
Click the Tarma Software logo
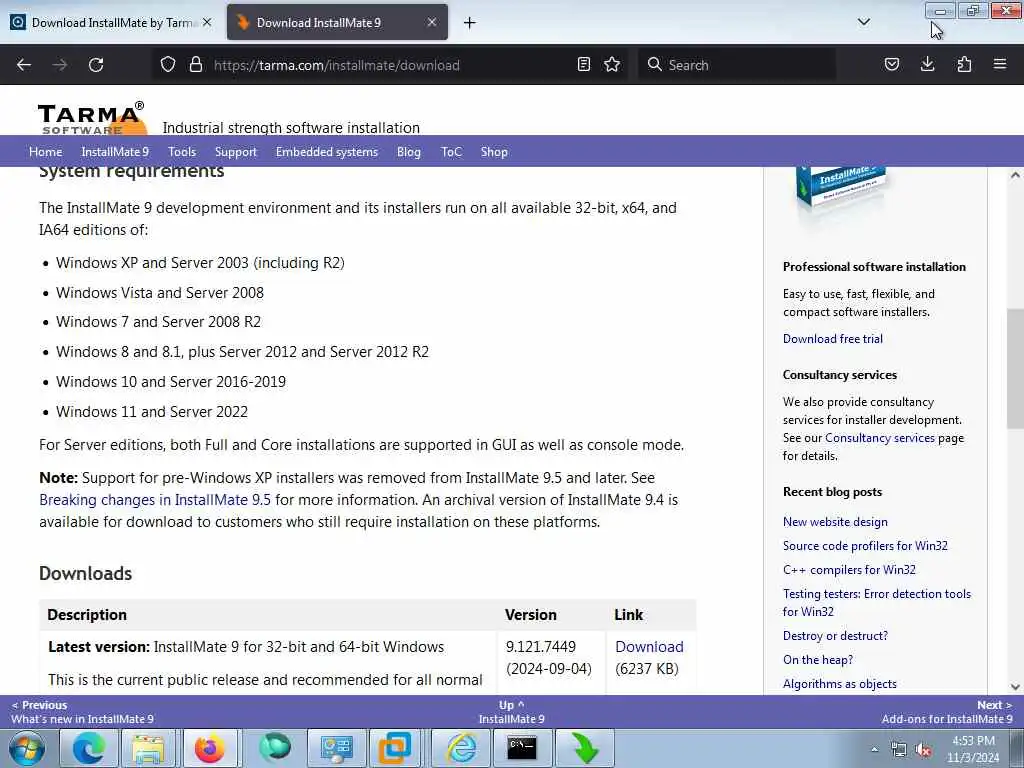pyautogui.click(x=91, y=118)
